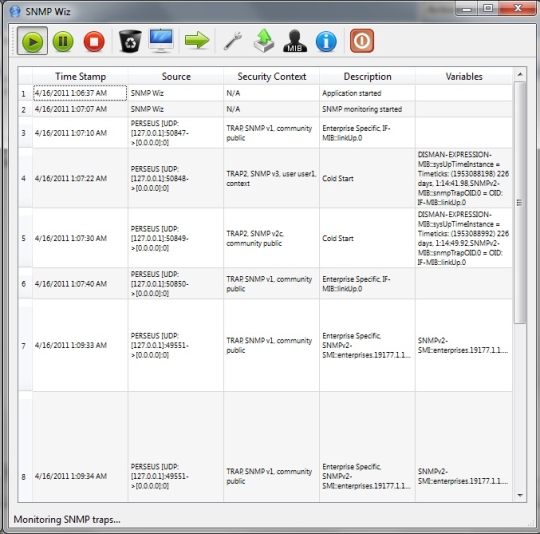The height and width of the screenshot is (534, 540).
Task: Click 'TRAP2, SNMP v3, user user1' cell
Action: (x=272, y=178)
